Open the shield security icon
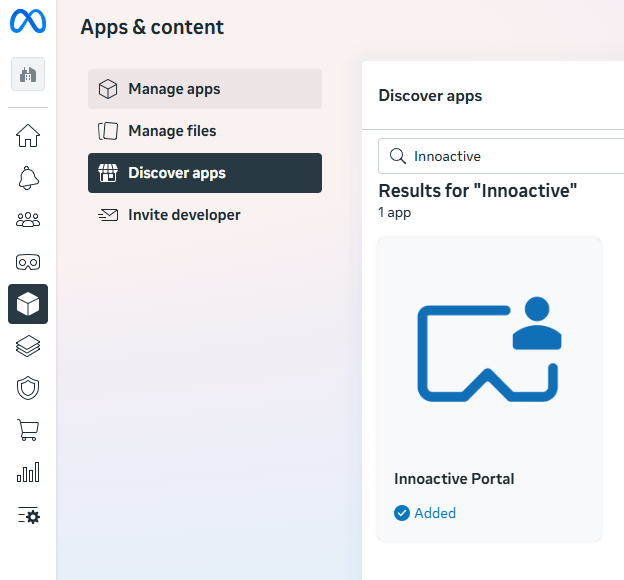The height and width of the screenshot is (580, 624). [28, 388]
